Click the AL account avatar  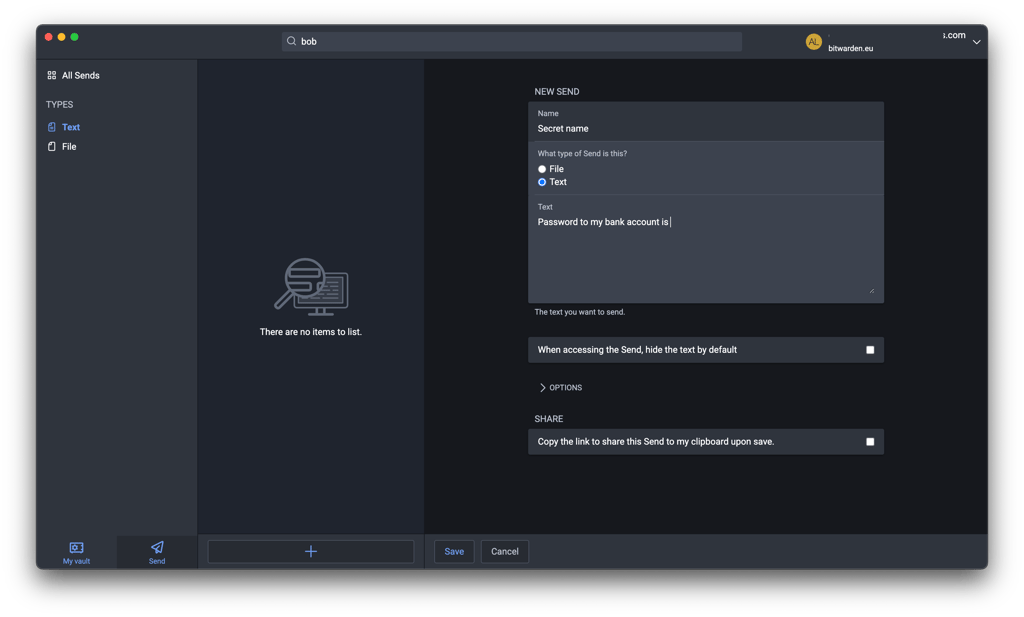(813, 42)
